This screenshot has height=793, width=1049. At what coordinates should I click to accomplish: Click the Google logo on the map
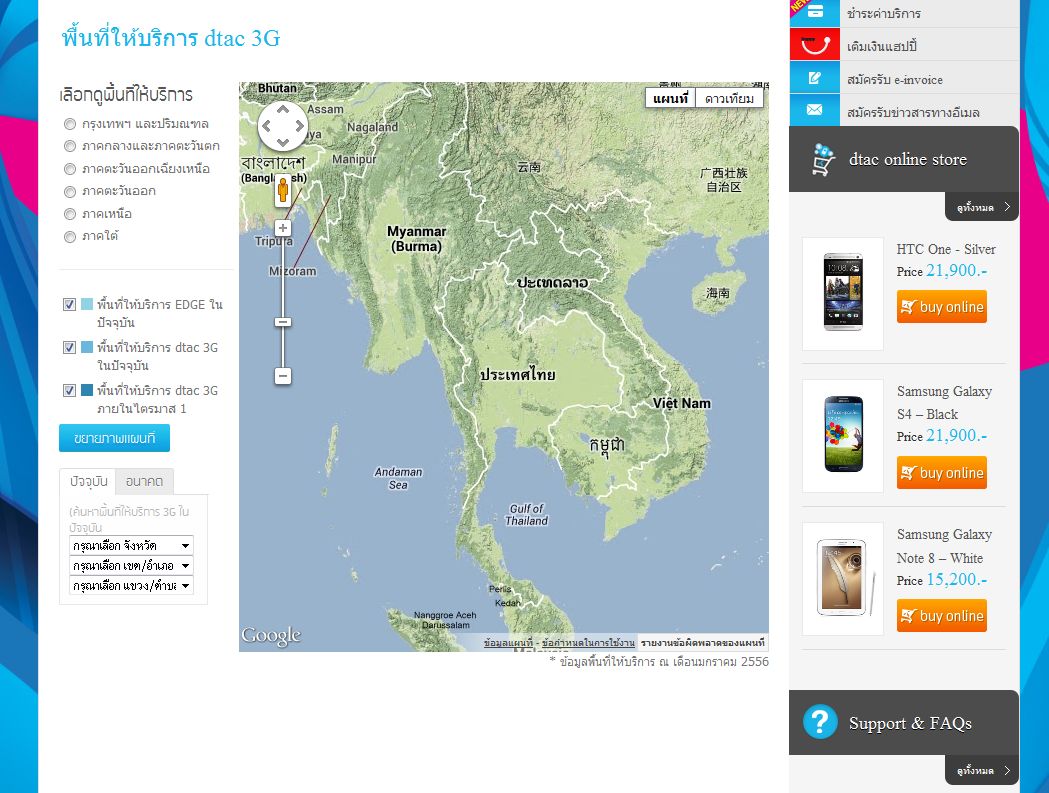pyautogui.click(x=271, y=635)
